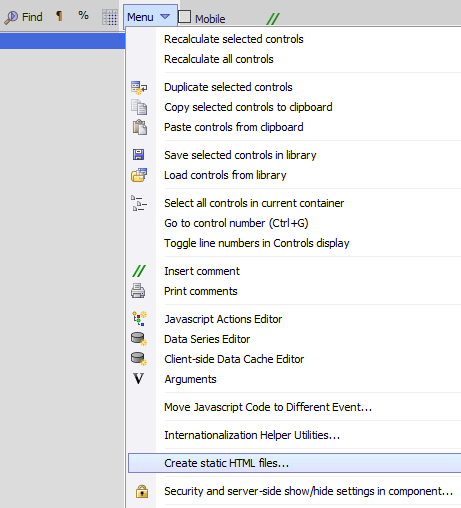Screen dimensions: 461x508
Task: Click the Find magnifier icon
Action: pos(11,17)
